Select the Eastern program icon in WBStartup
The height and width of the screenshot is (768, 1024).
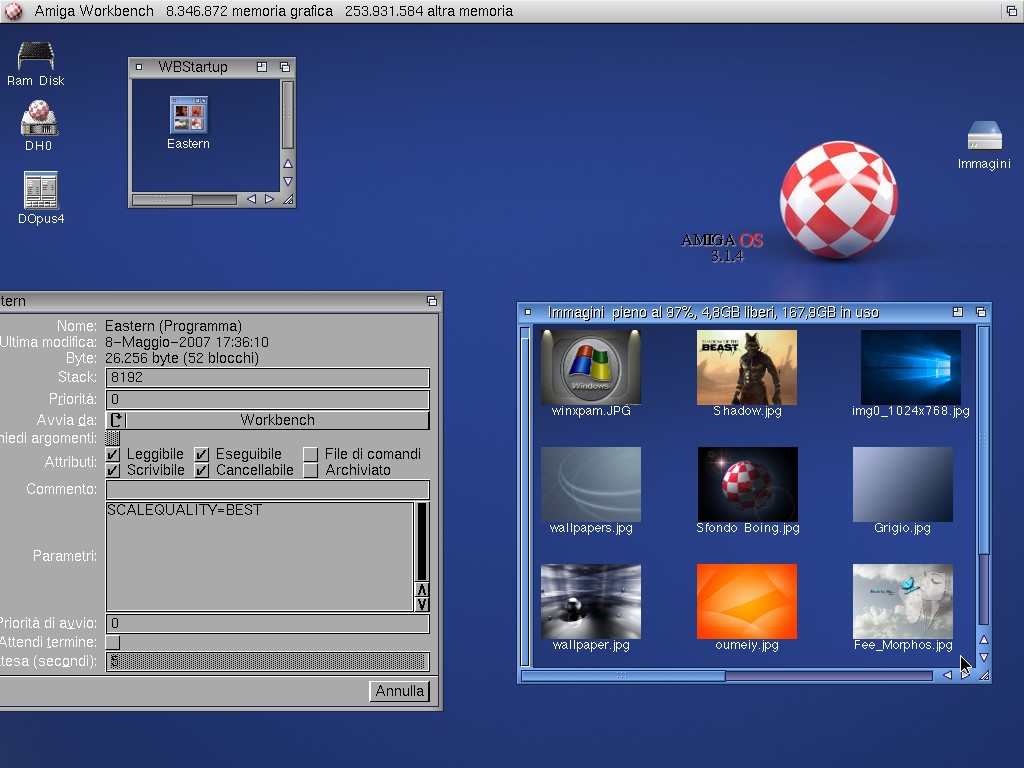188,115
